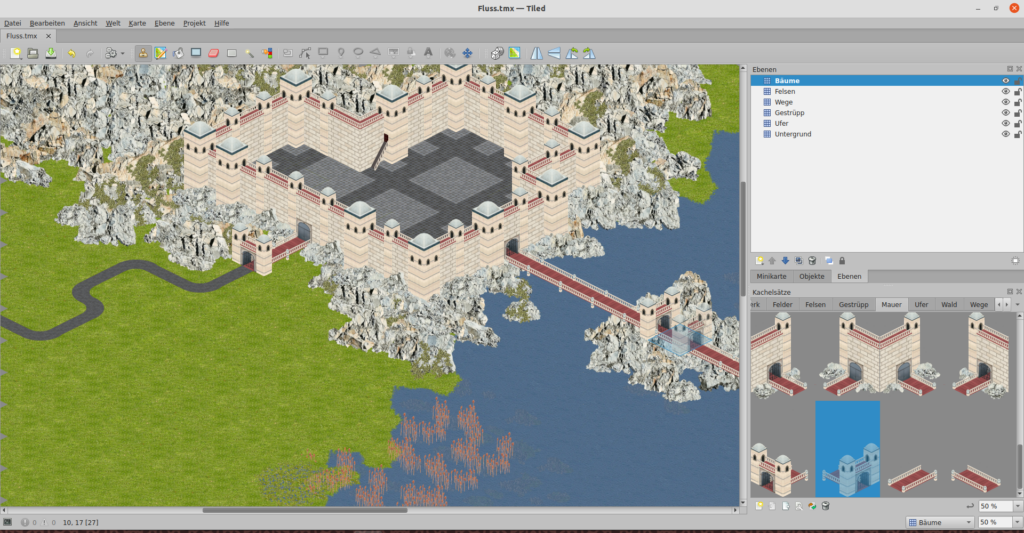This screenshot has width=1024, height=533.
Task: Hide the Felsen layer via eye icon
Action: tap(1006, 91)
